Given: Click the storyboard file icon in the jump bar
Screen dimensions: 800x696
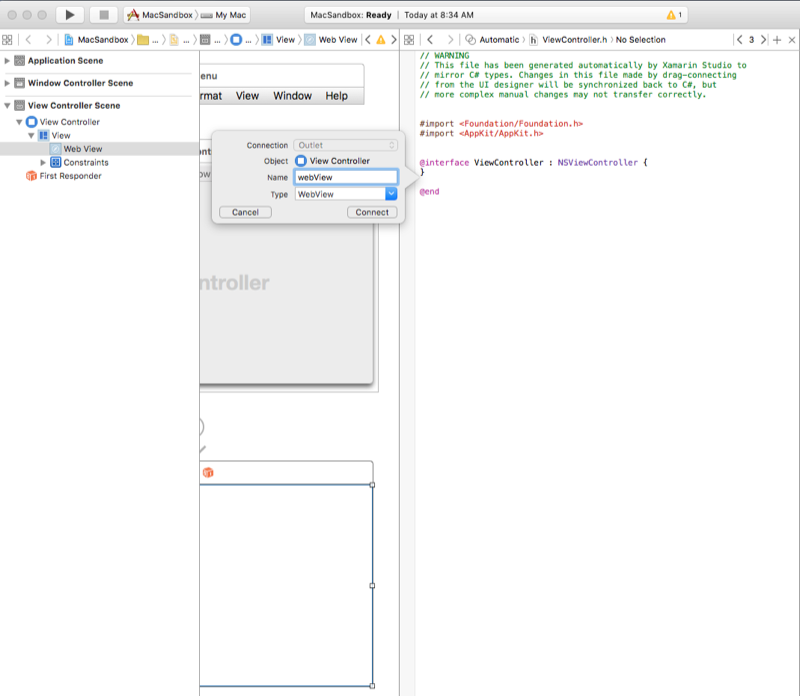Looking at the screenshot, I should [174, 40].
